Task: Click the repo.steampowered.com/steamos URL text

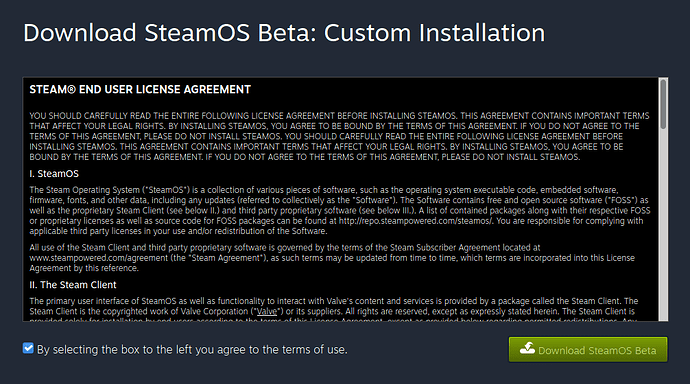Action: [x=415, y=221]
